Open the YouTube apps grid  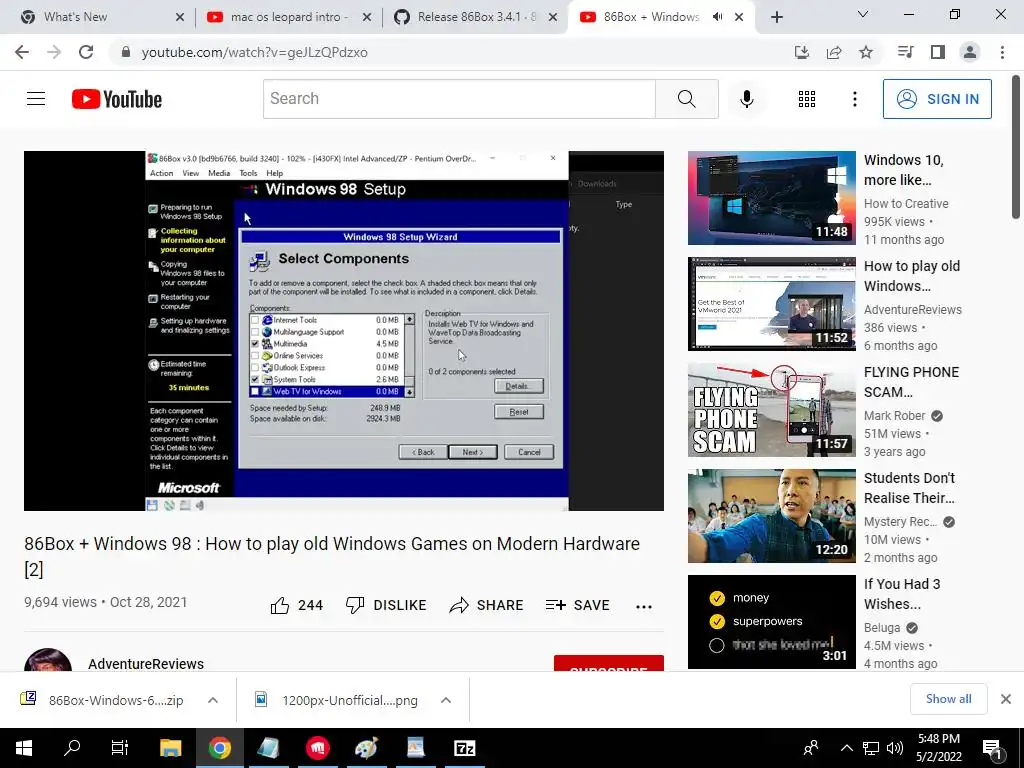tap(807, 99)
